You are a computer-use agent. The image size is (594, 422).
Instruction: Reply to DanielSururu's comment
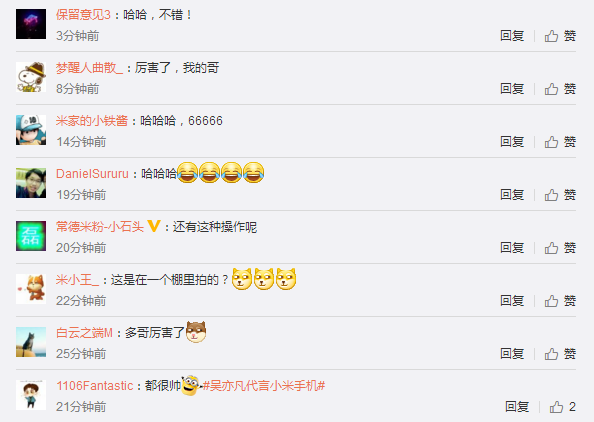click(x=512, y=195)
